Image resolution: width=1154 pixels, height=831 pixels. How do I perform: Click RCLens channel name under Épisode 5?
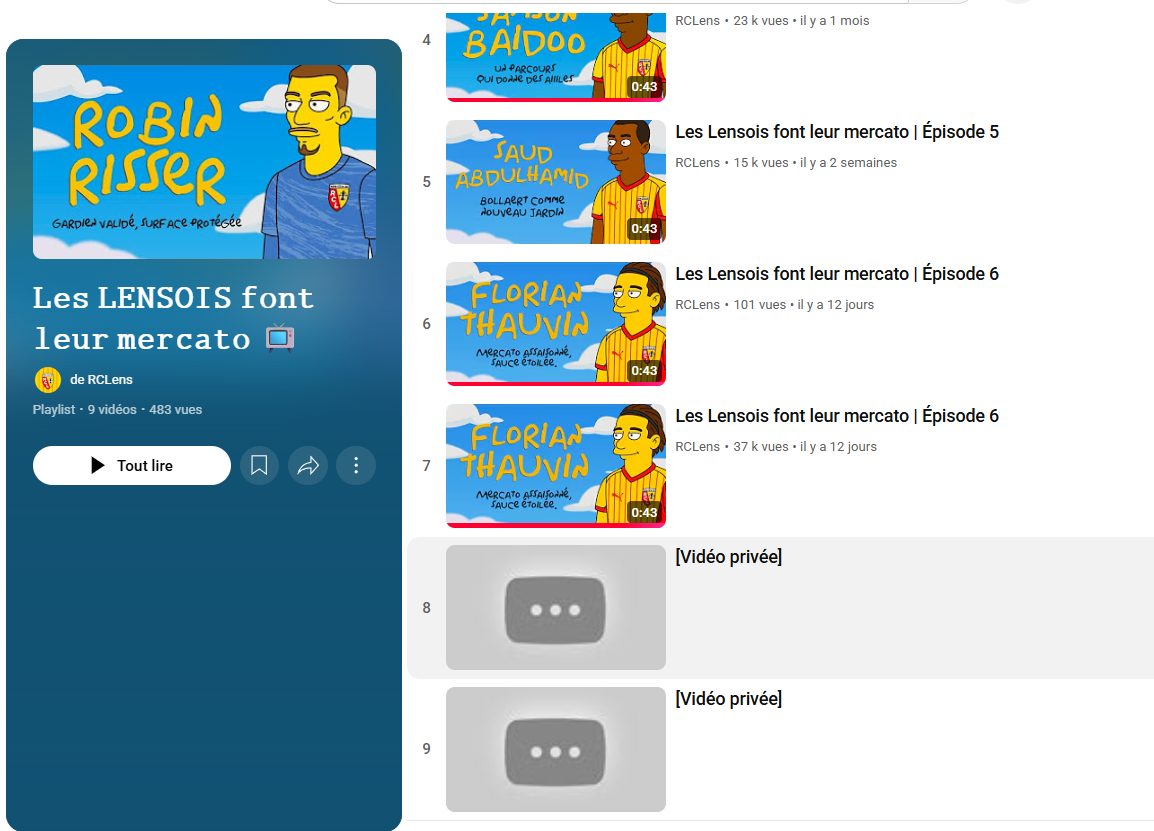tap(698, 163)
